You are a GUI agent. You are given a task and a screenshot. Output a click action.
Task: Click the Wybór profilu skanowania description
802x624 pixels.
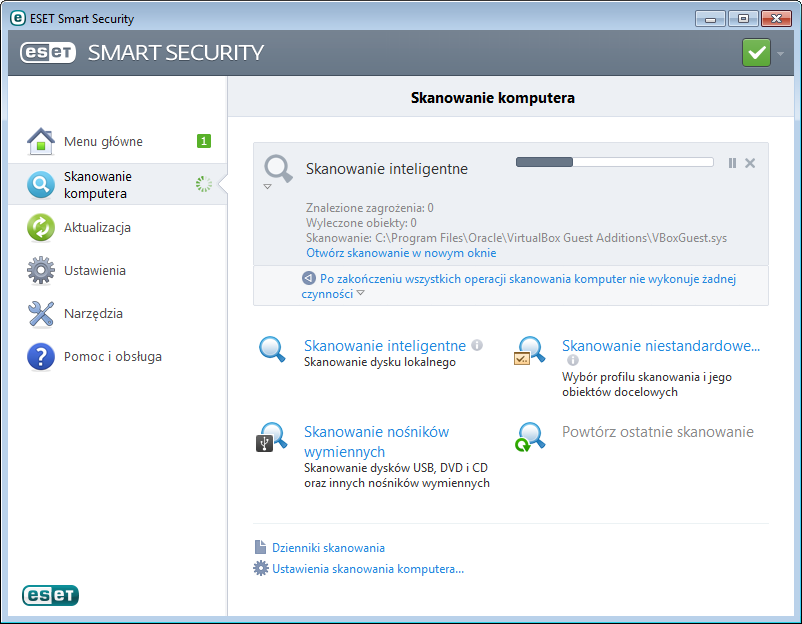pyautogui.click(x=647, y=384)
